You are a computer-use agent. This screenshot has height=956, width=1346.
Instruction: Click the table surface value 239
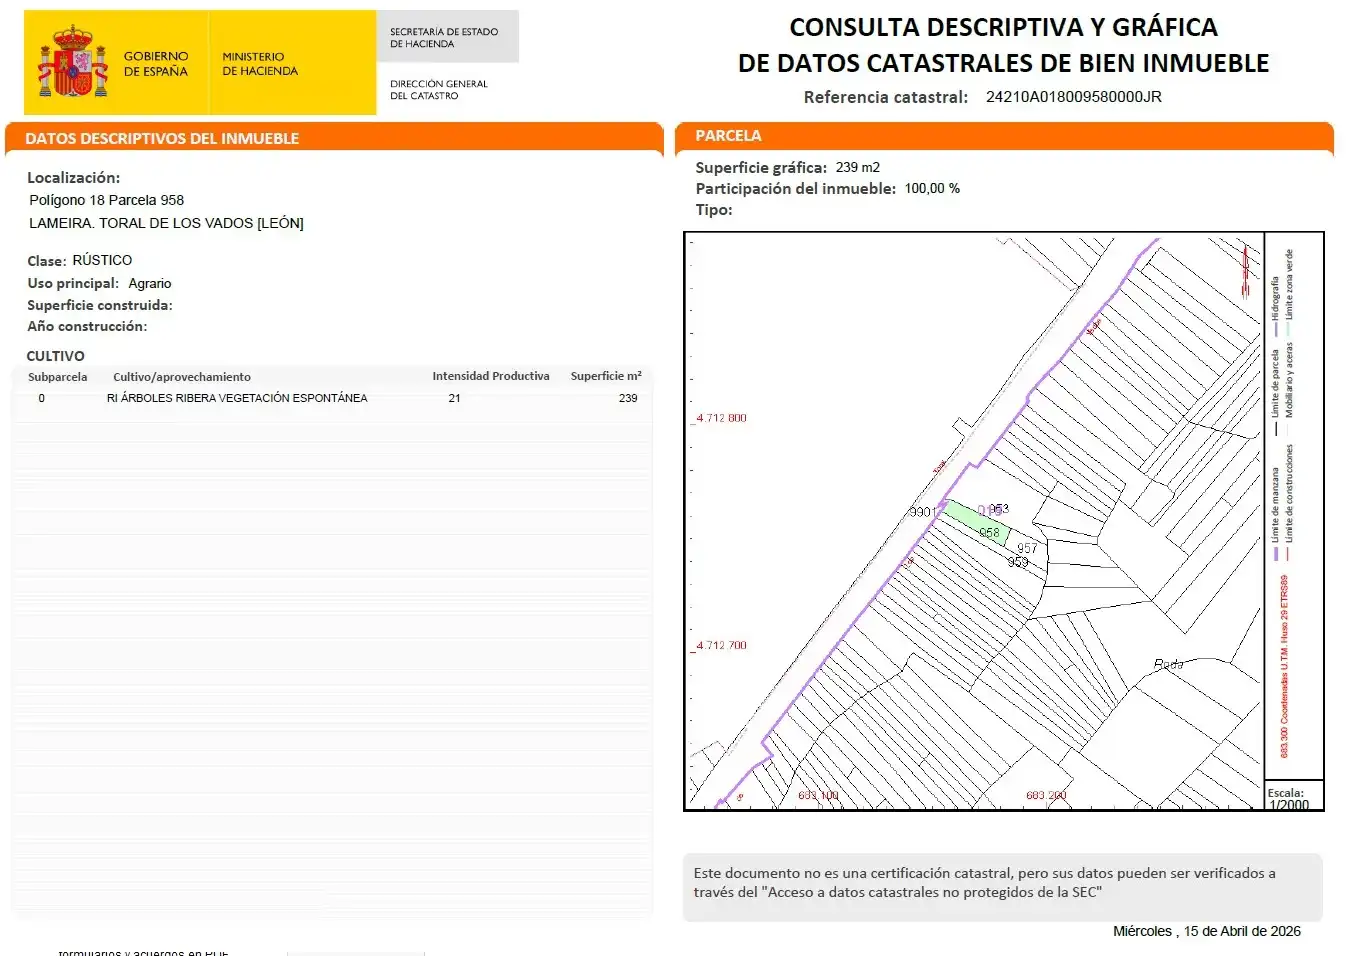click(628, 398)
